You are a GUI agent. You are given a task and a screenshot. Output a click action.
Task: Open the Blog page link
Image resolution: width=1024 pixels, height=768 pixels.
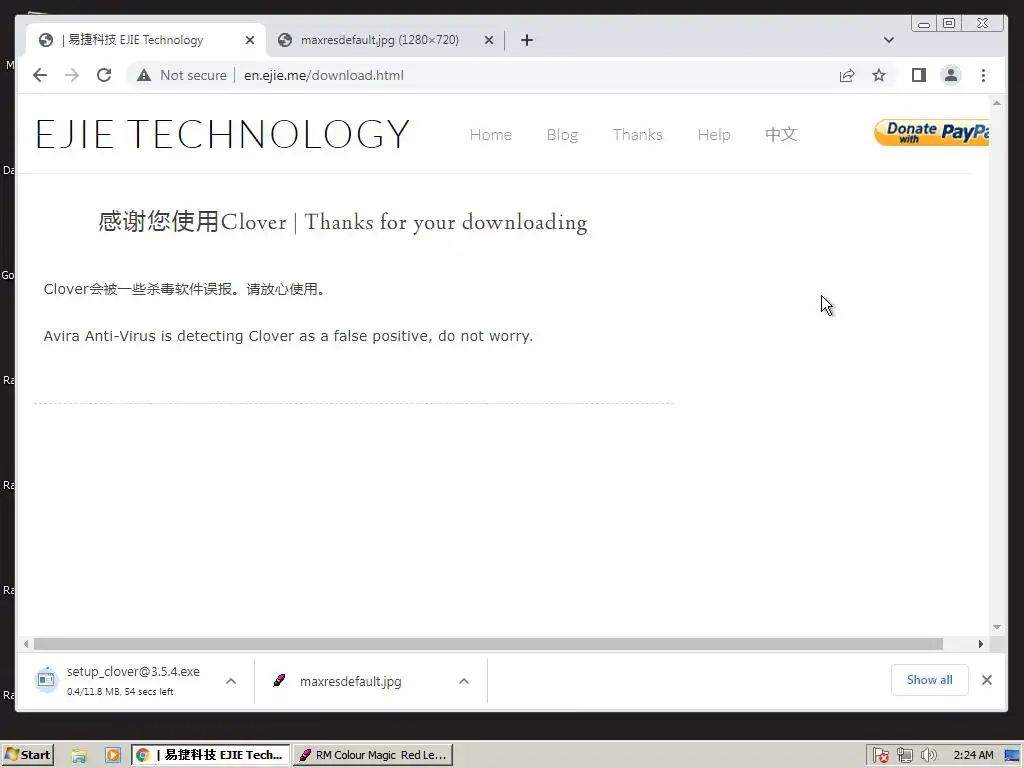click(562, 135)
